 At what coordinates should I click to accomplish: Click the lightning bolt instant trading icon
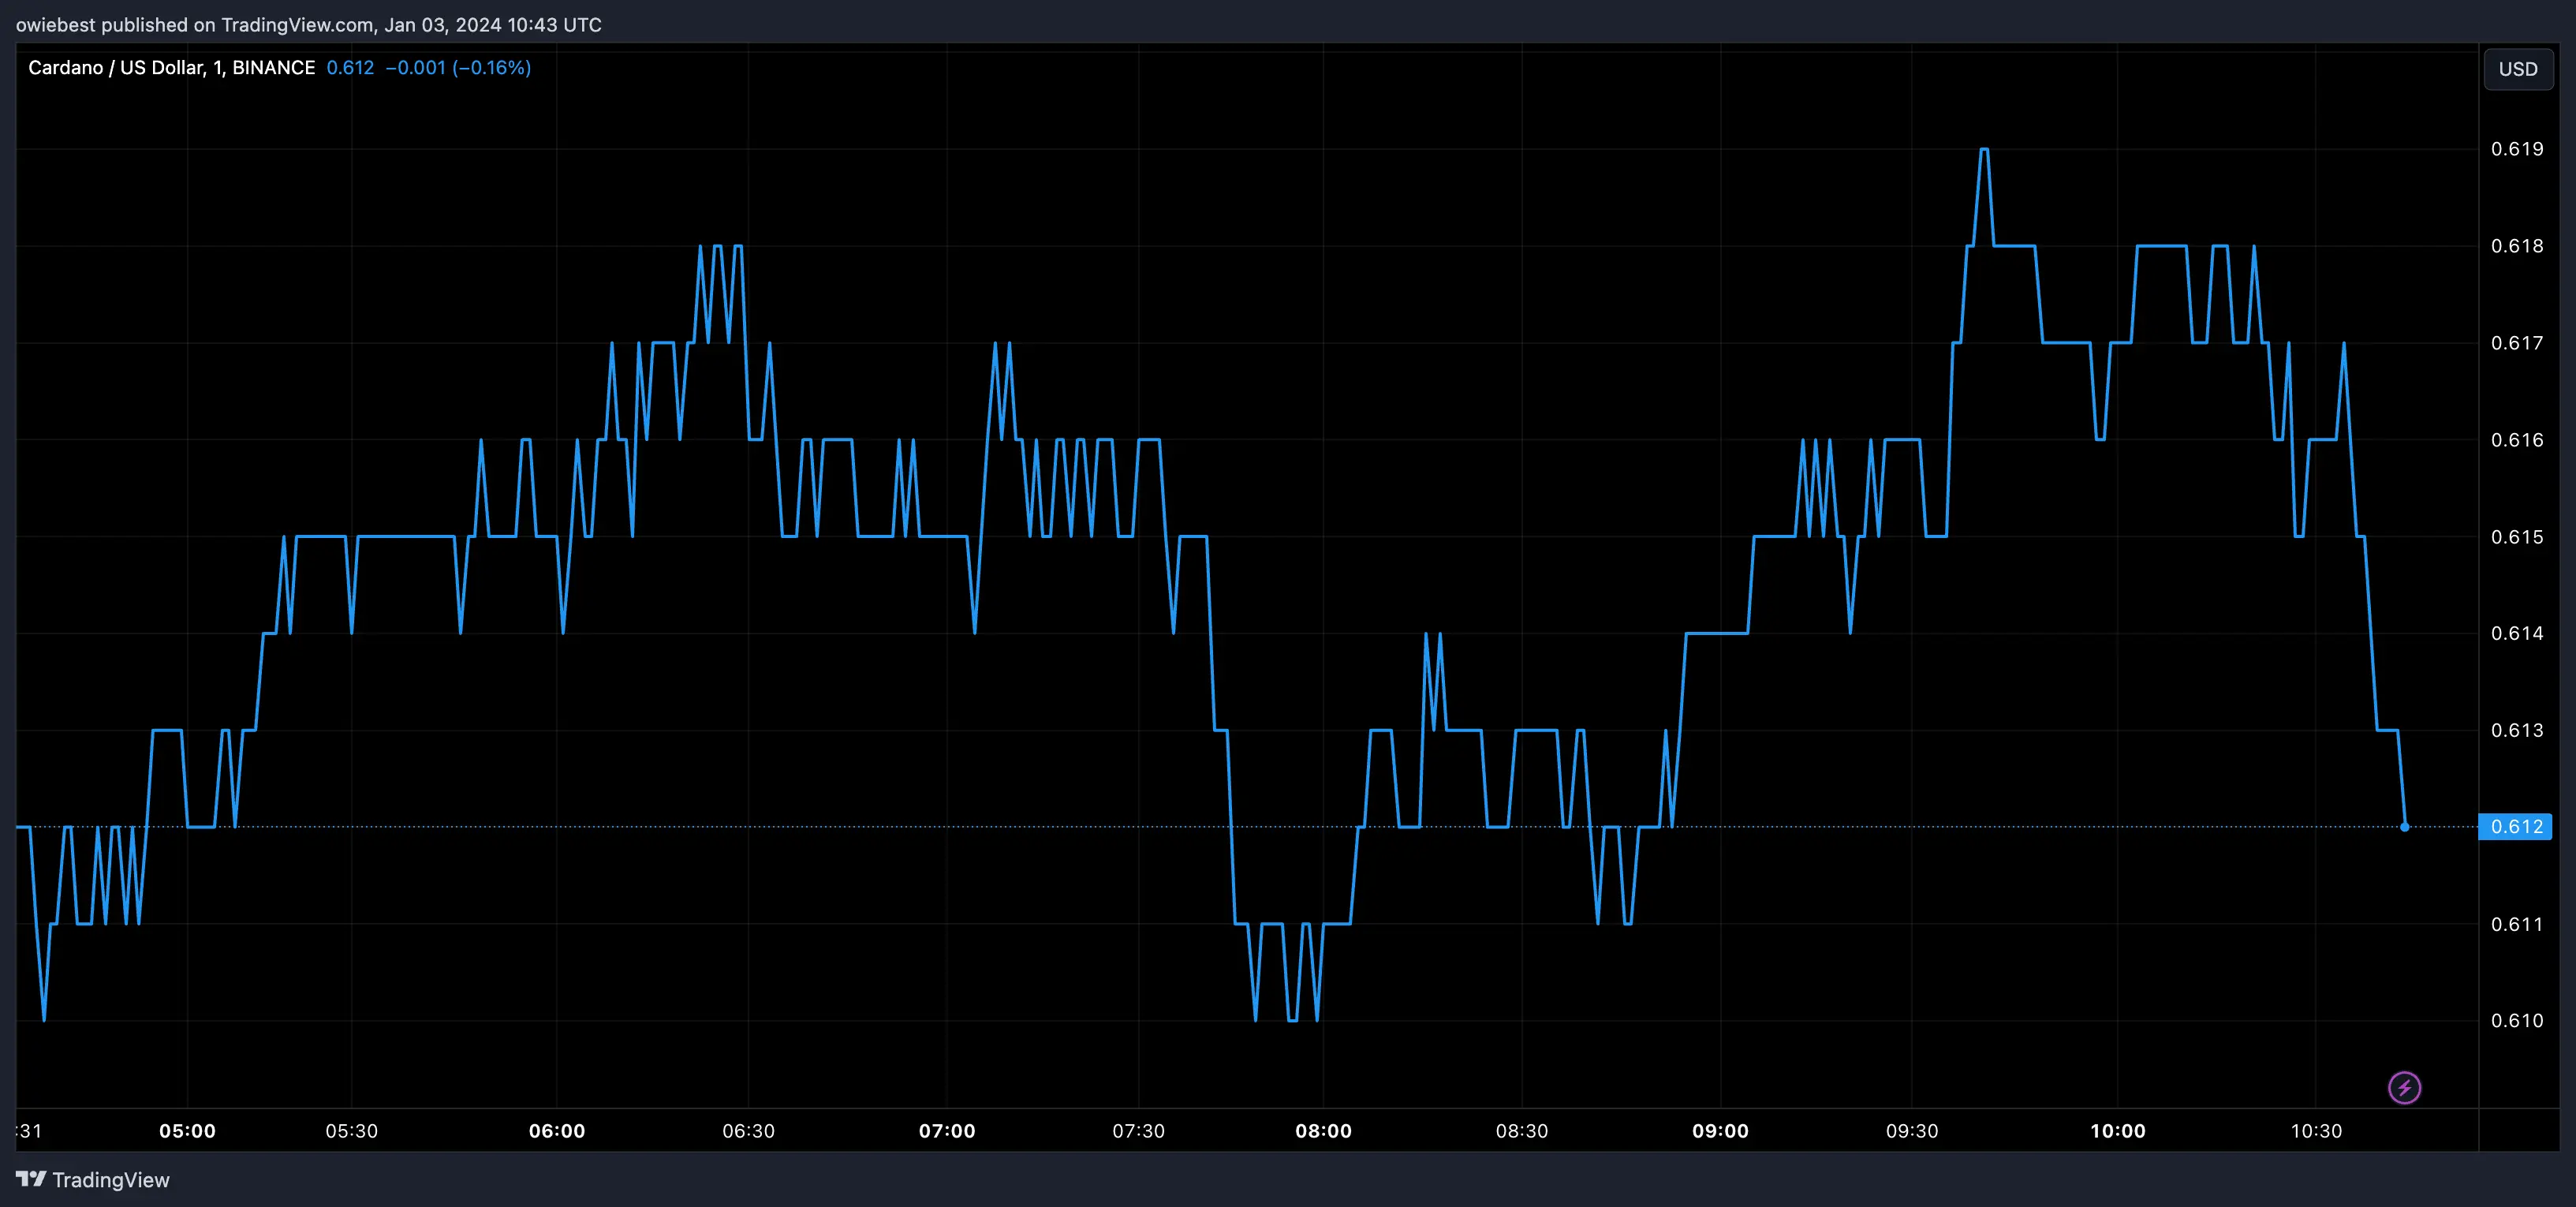click(x=2405, y=1087)
